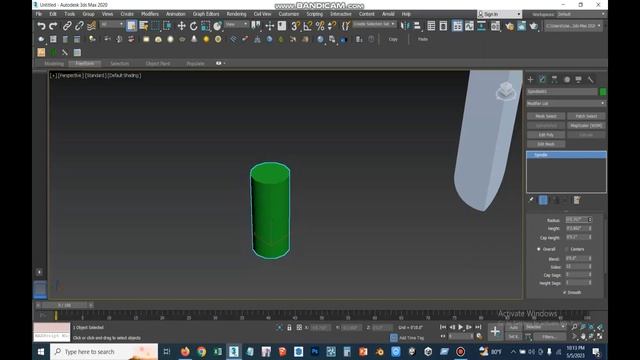Select the Spindle entry in modifier stack
The width and height of the screenshot is (640, 360).
(x=566, y=155)
